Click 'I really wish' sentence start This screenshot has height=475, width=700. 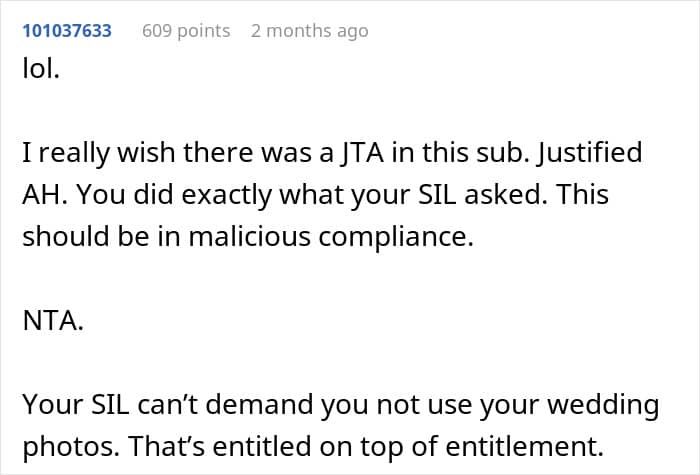click(98, 152)
